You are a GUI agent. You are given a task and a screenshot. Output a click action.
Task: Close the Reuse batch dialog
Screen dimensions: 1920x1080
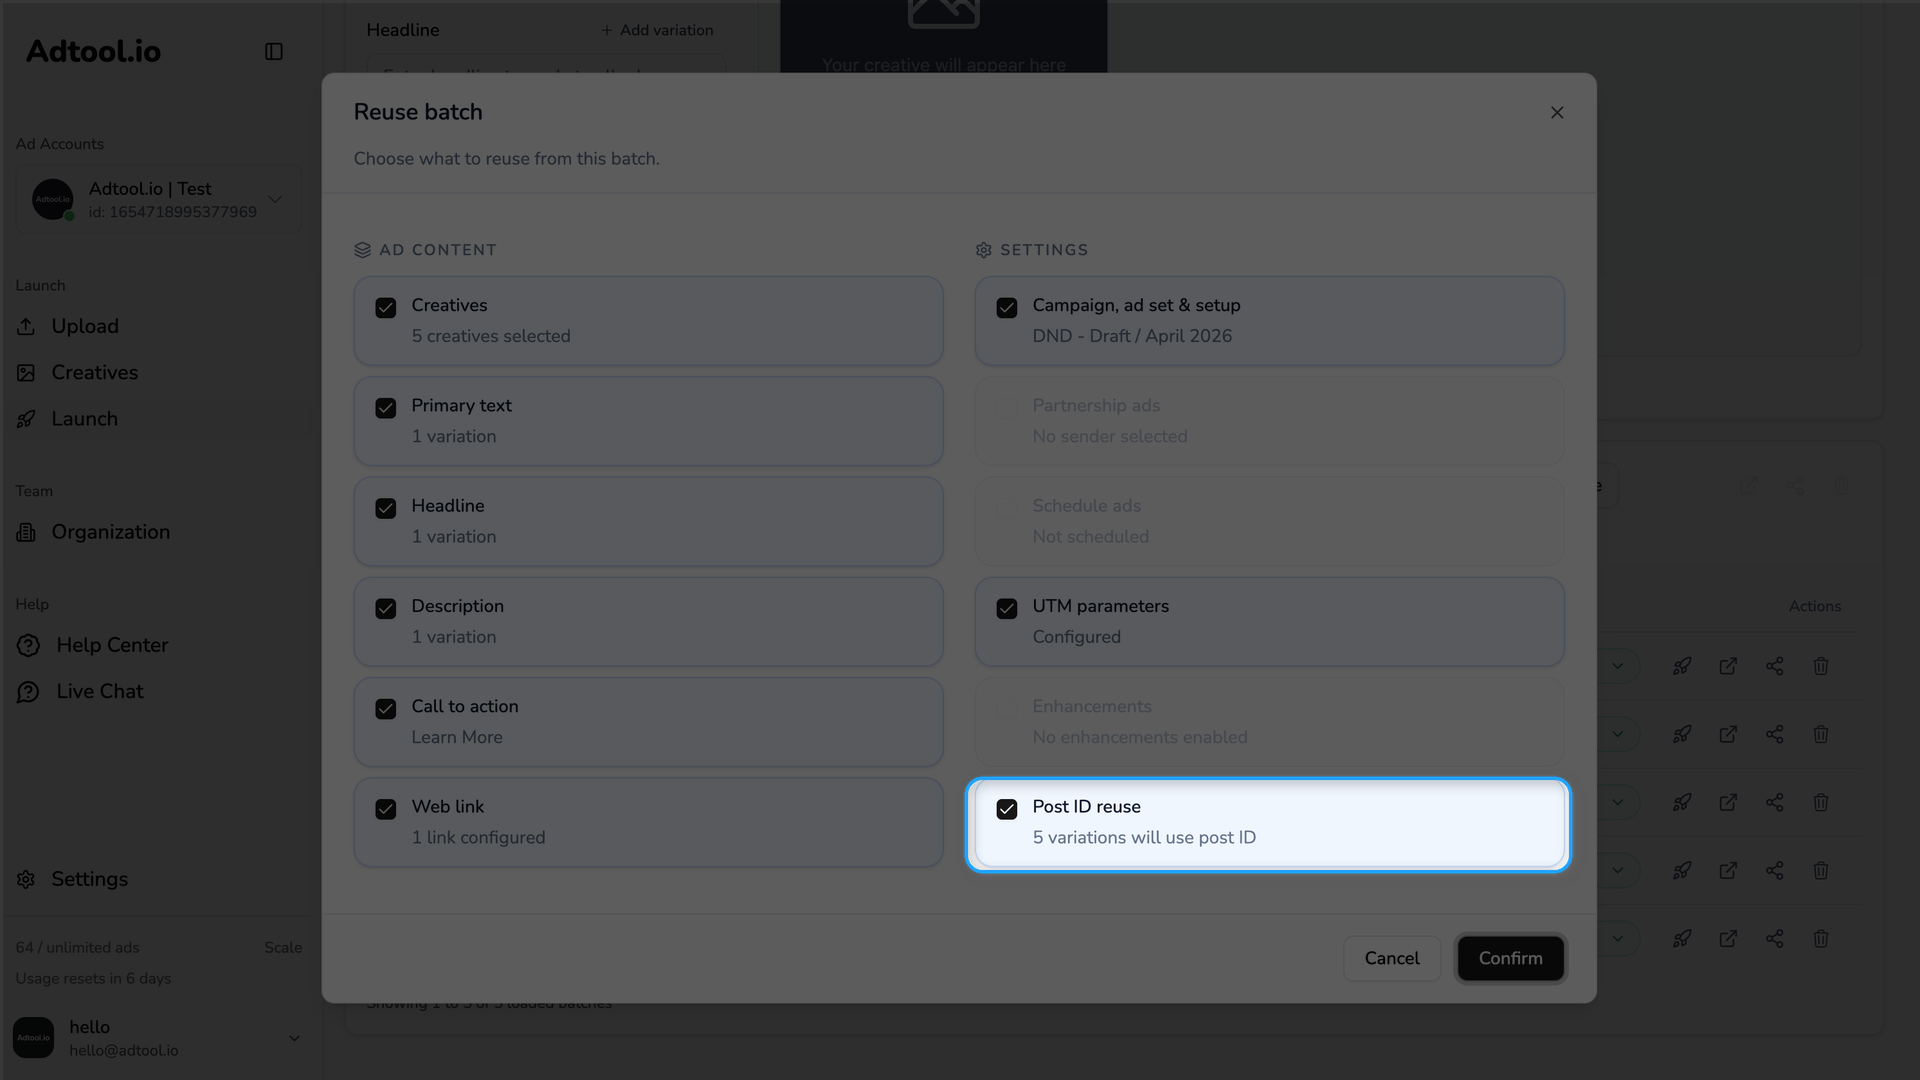1557,113
